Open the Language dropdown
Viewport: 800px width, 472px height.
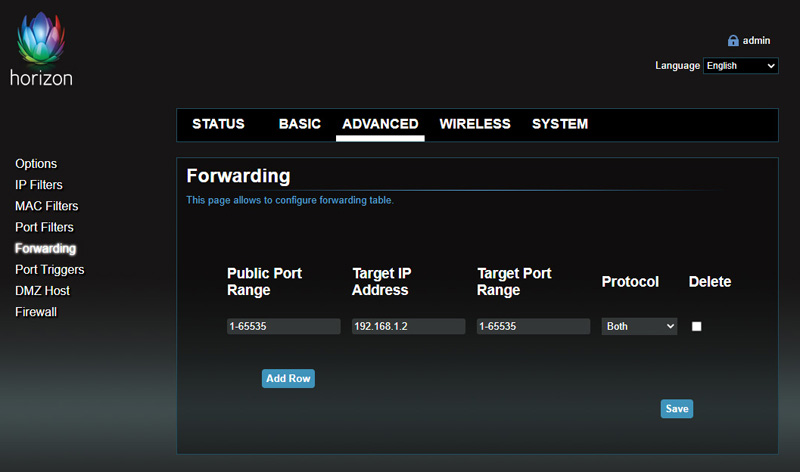[740, 66]
